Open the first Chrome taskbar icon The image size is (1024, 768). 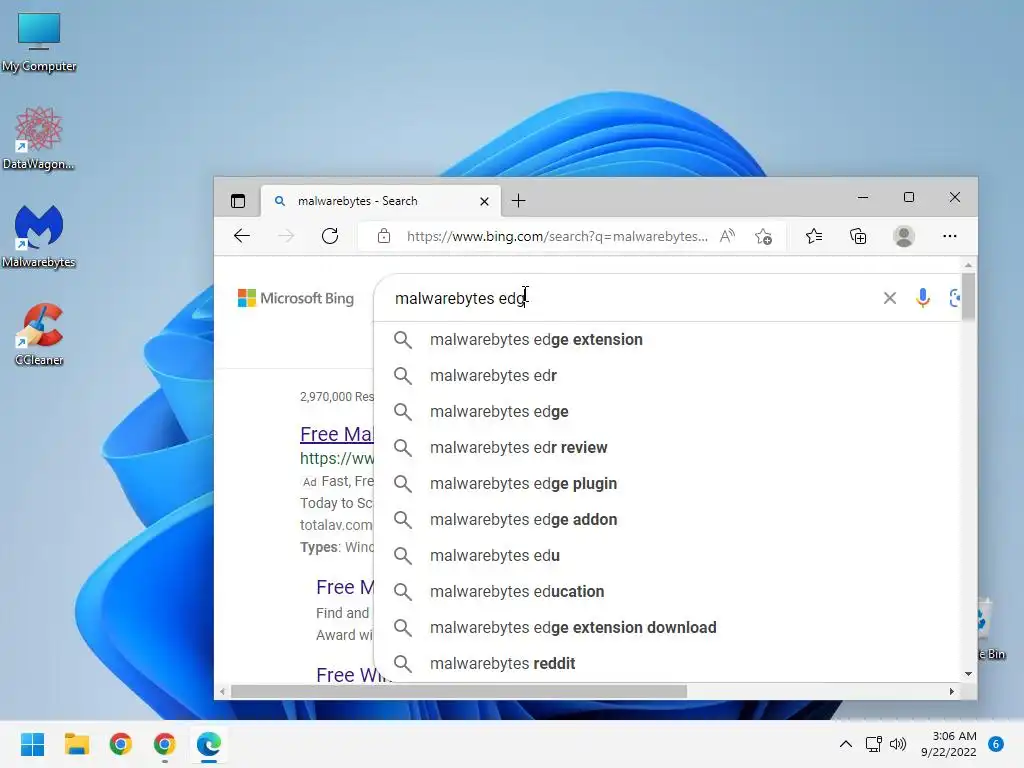(120, 744)
